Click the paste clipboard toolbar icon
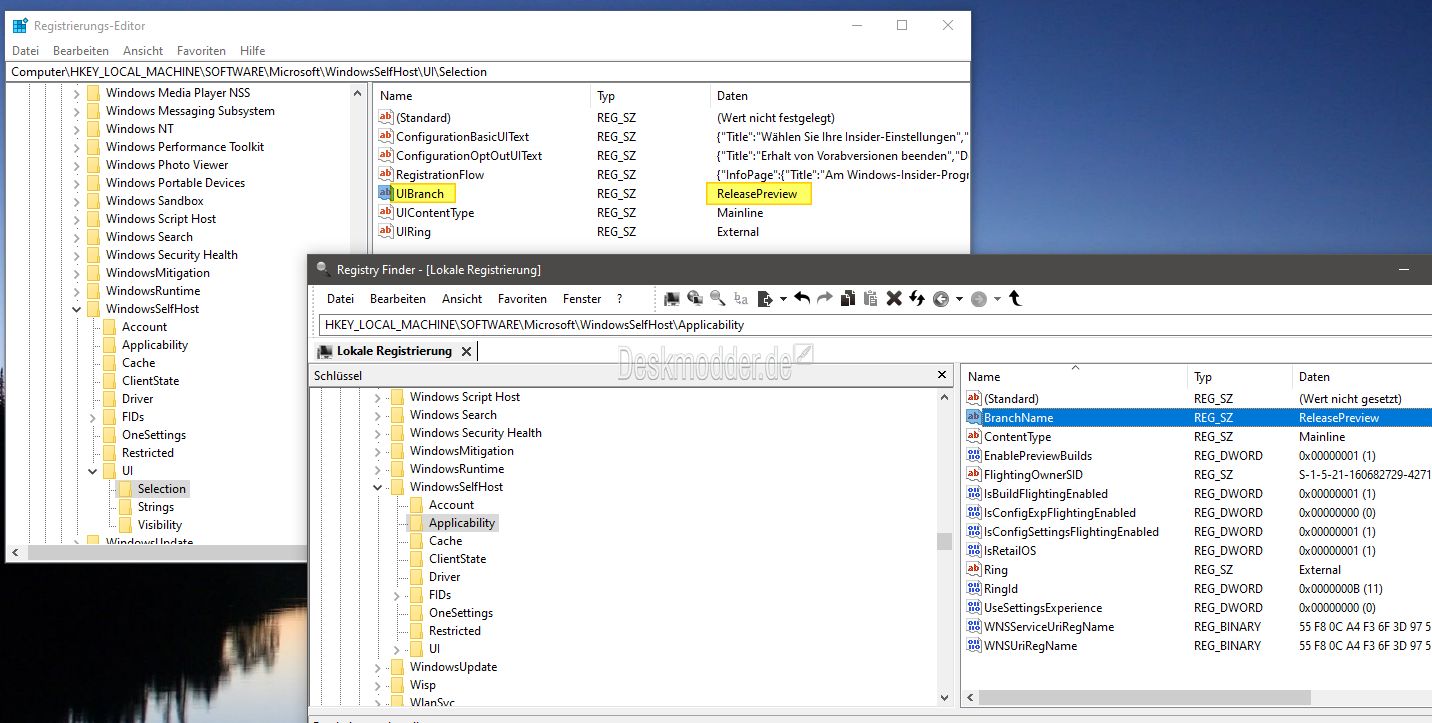This screenshot has width=1432, height=723. tap(870, 299)
